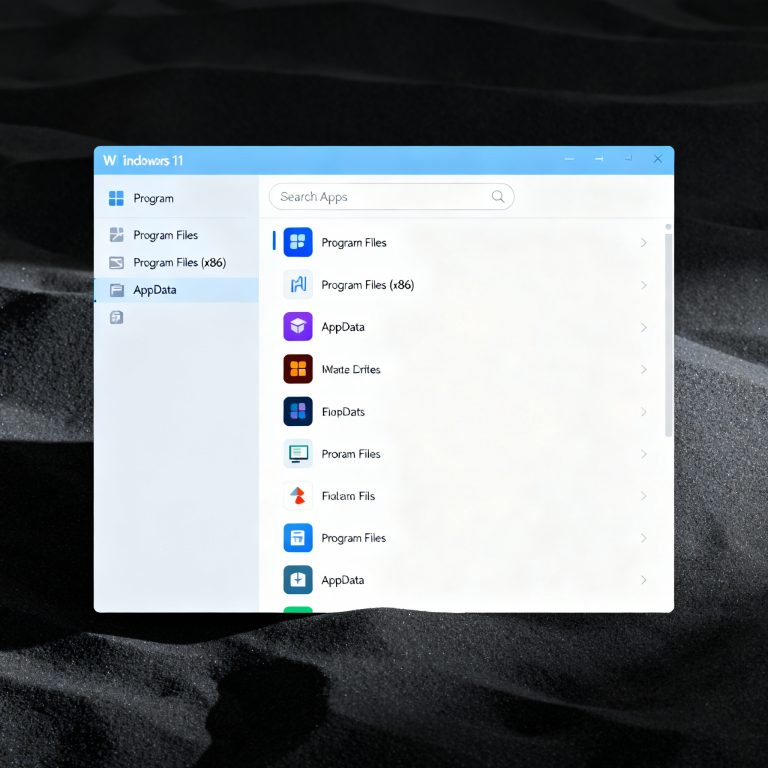Image resolution: width=768 pixels, height=768 pixels.
Task: Select Program Files in the sidebar
Action: 176,235
